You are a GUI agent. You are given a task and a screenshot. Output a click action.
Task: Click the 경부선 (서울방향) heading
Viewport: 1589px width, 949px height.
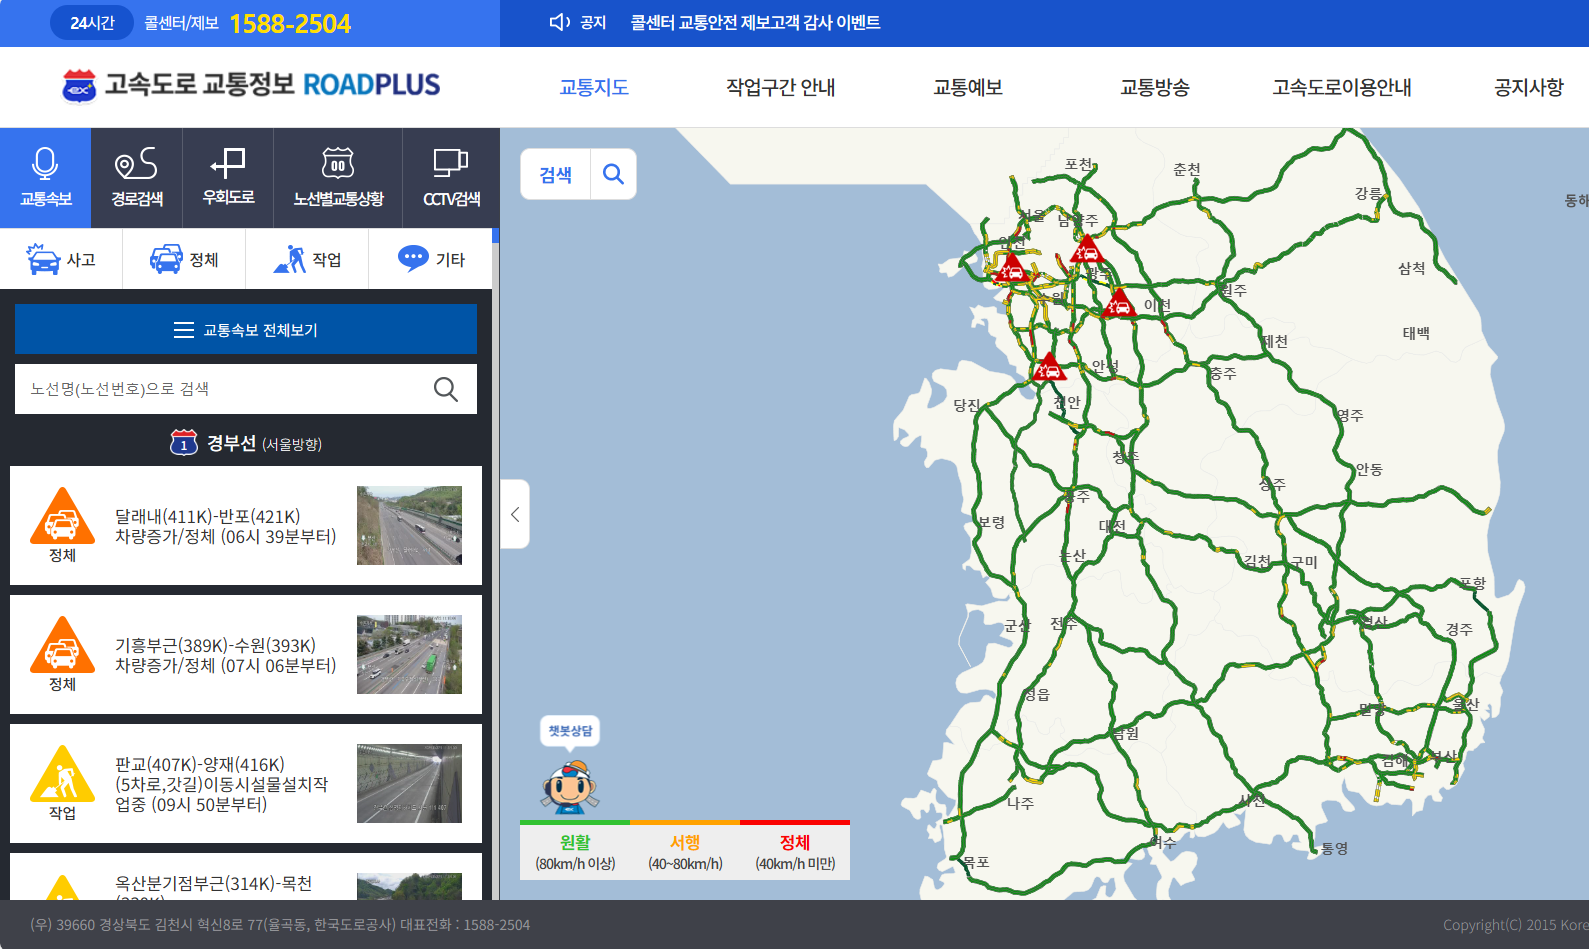tap(264, 443)
